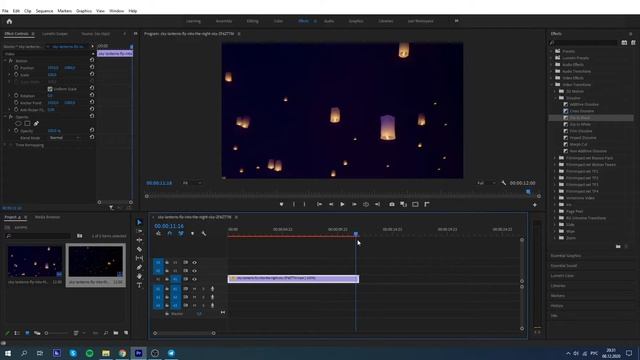Select the Type tool
640x360 pixels.
tap(139, 285)
